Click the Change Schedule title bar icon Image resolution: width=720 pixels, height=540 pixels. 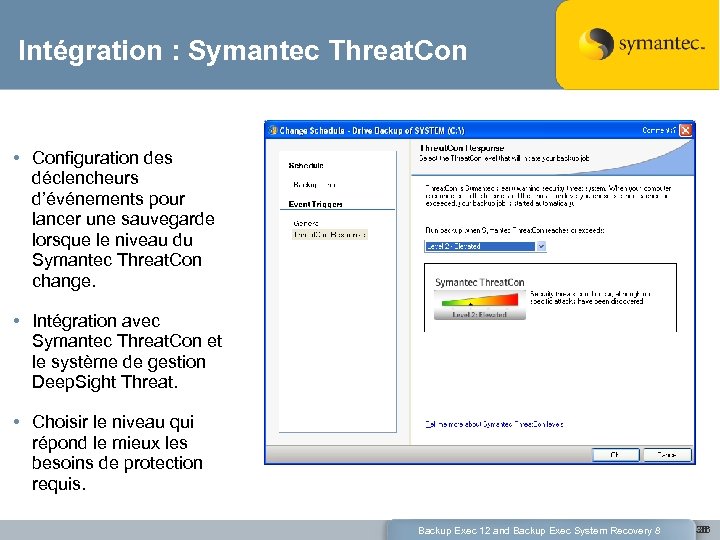(273, 130)
